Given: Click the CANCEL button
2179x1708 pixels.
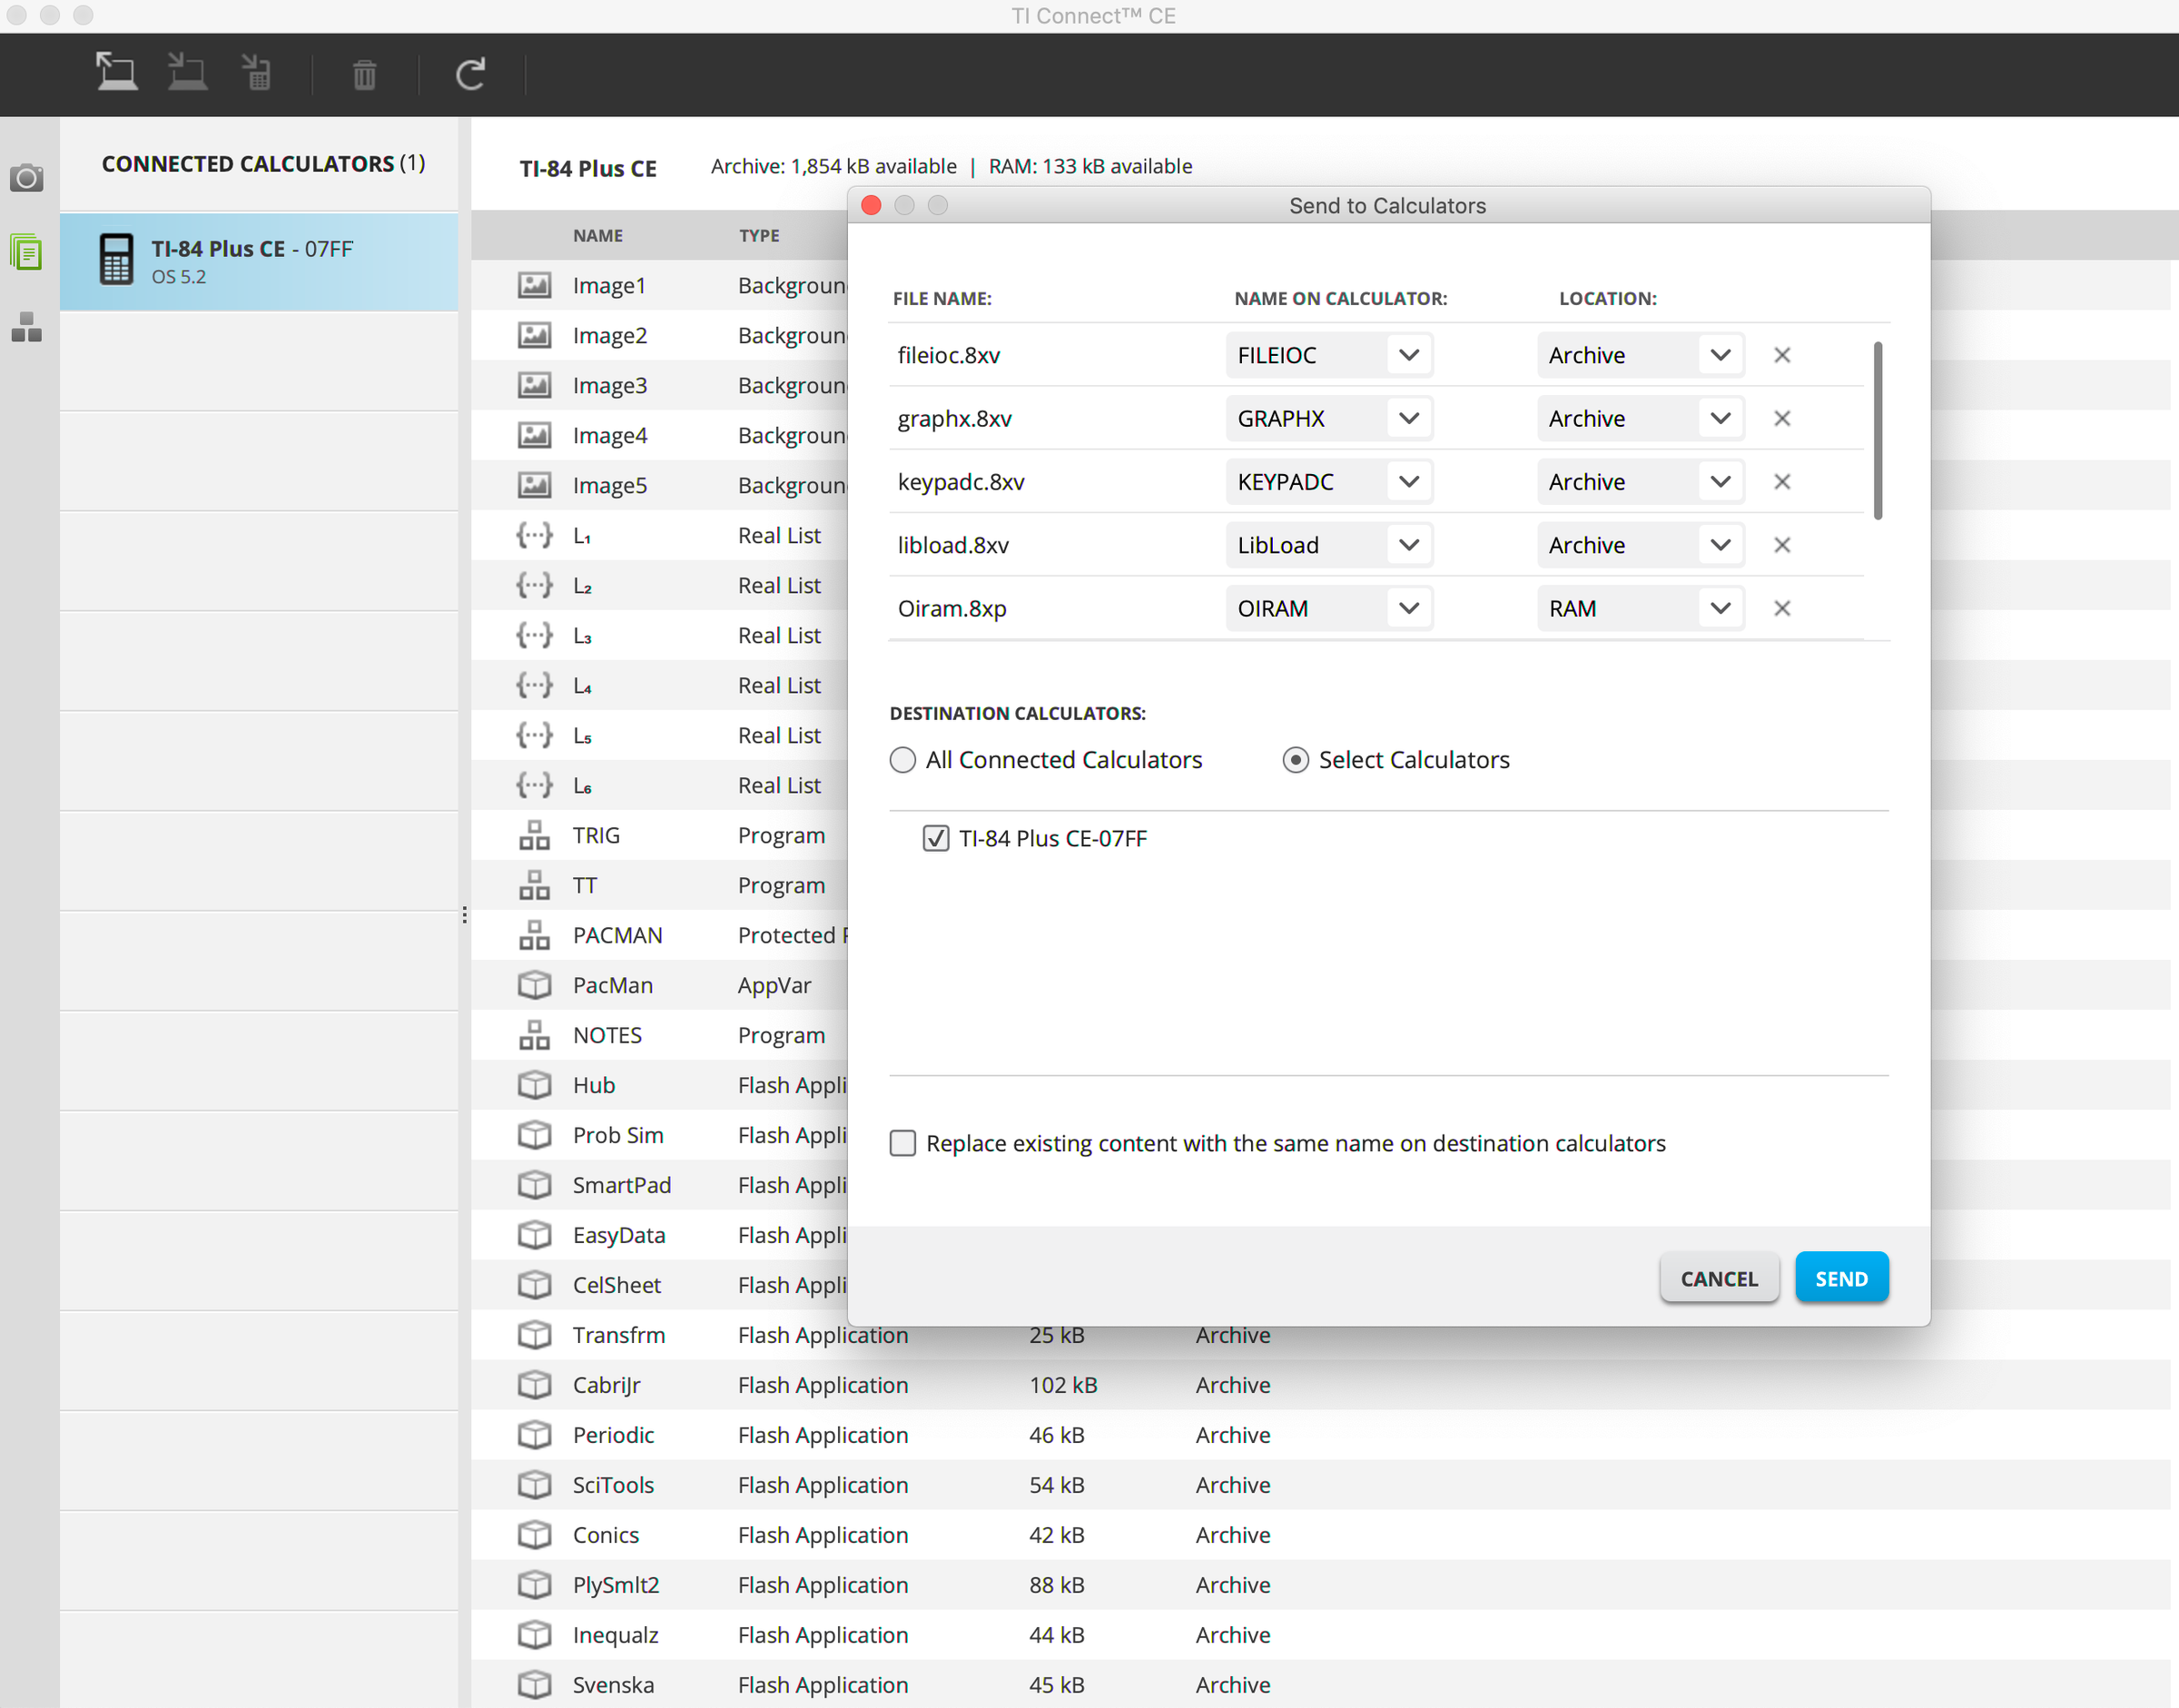Looking at the screenshot, I should coord(1718,1278).
